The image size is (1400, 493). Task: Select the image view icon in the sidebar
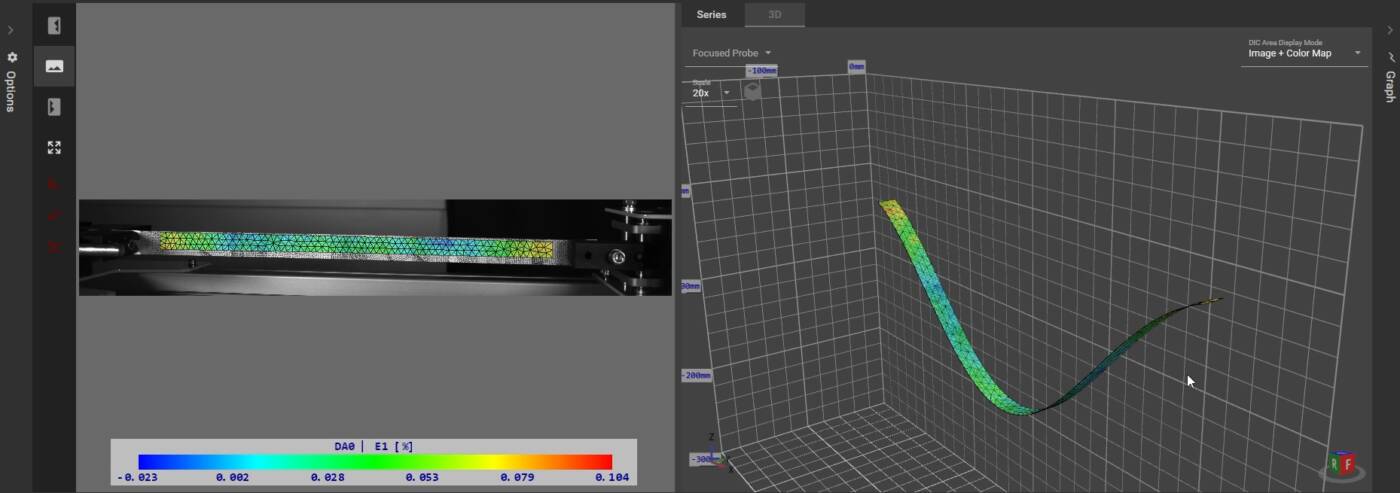pos(54,66)
